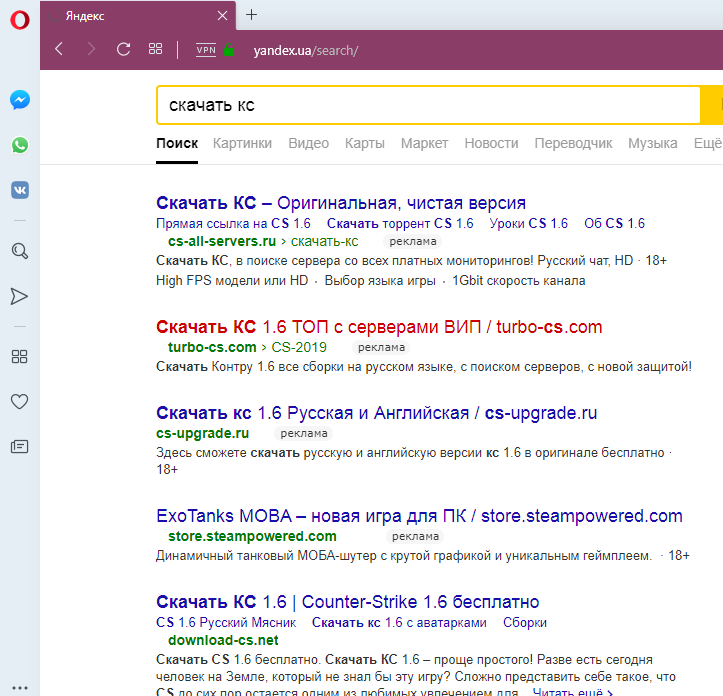Click the search box with 'скачать кс'

428,105
